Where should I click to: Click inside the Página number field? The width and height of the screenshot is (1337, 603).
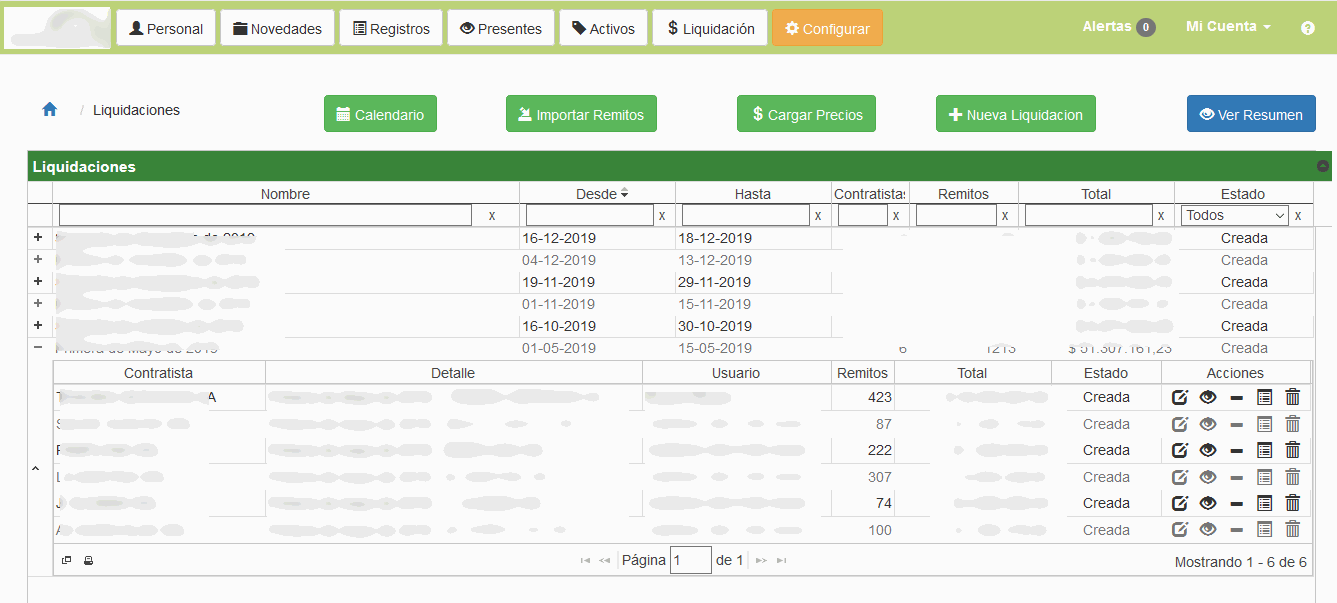click(690, 560)
